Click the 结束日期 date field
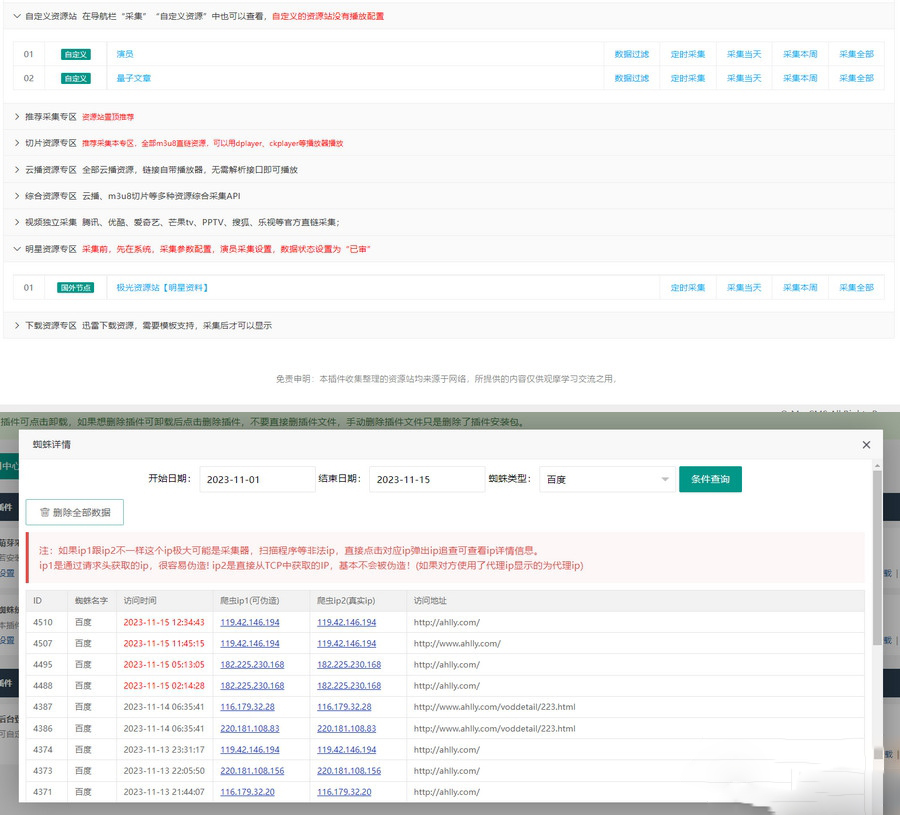The image size is (900, 815). 427,480
